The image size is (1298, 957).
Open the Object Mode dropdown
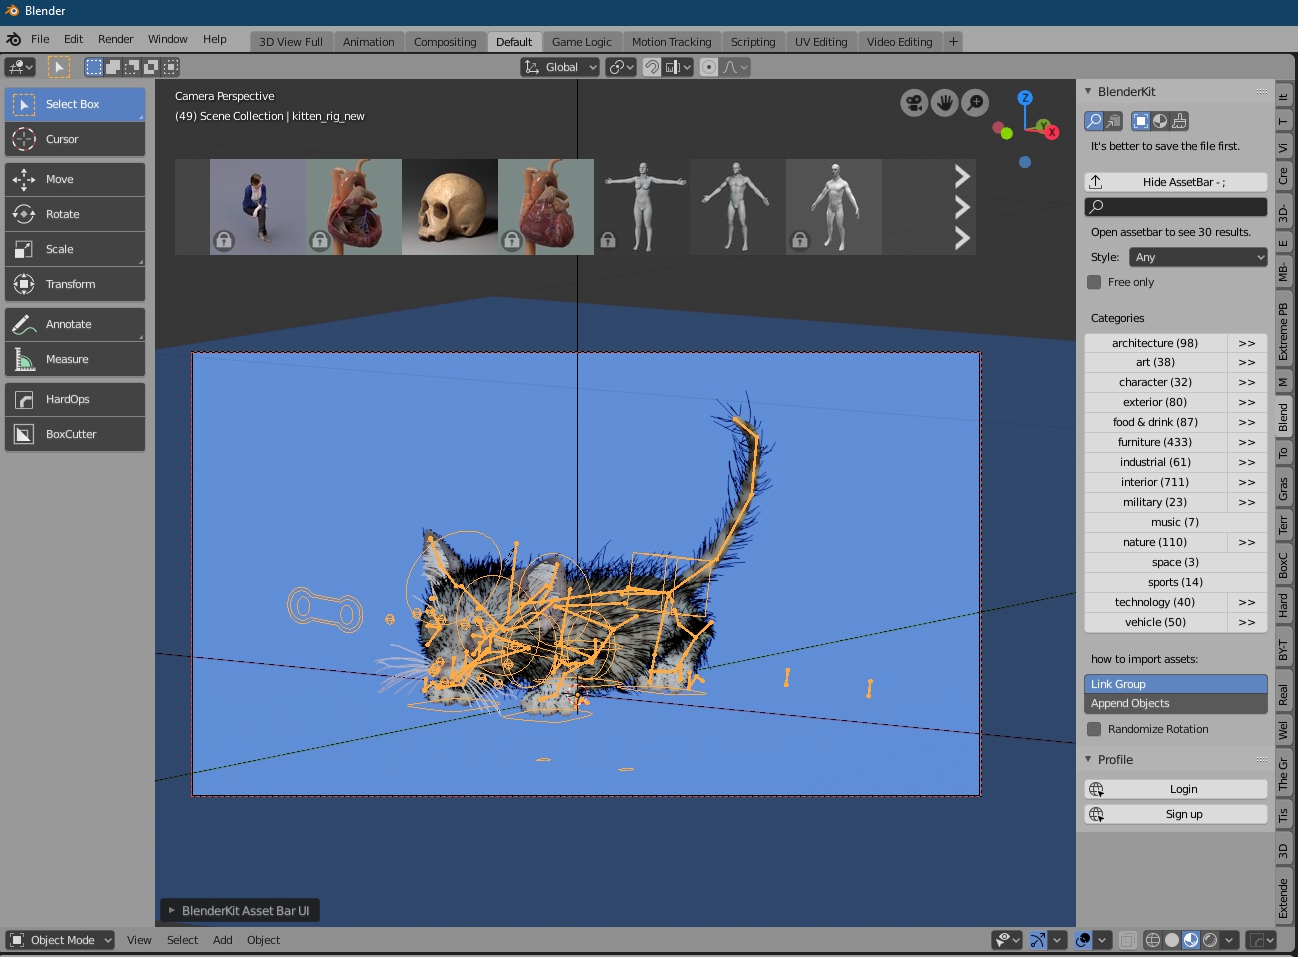61,940
